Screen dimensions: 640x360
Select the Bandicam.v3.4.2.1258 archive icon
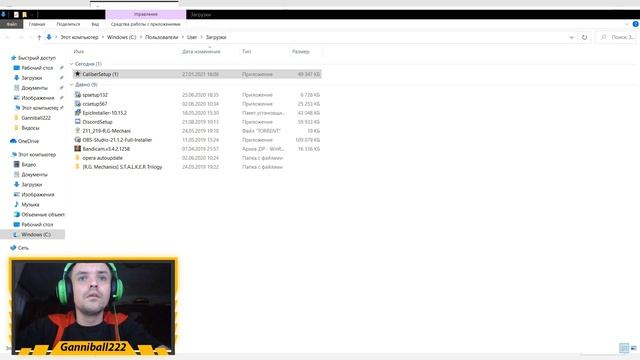coord(78,149)
